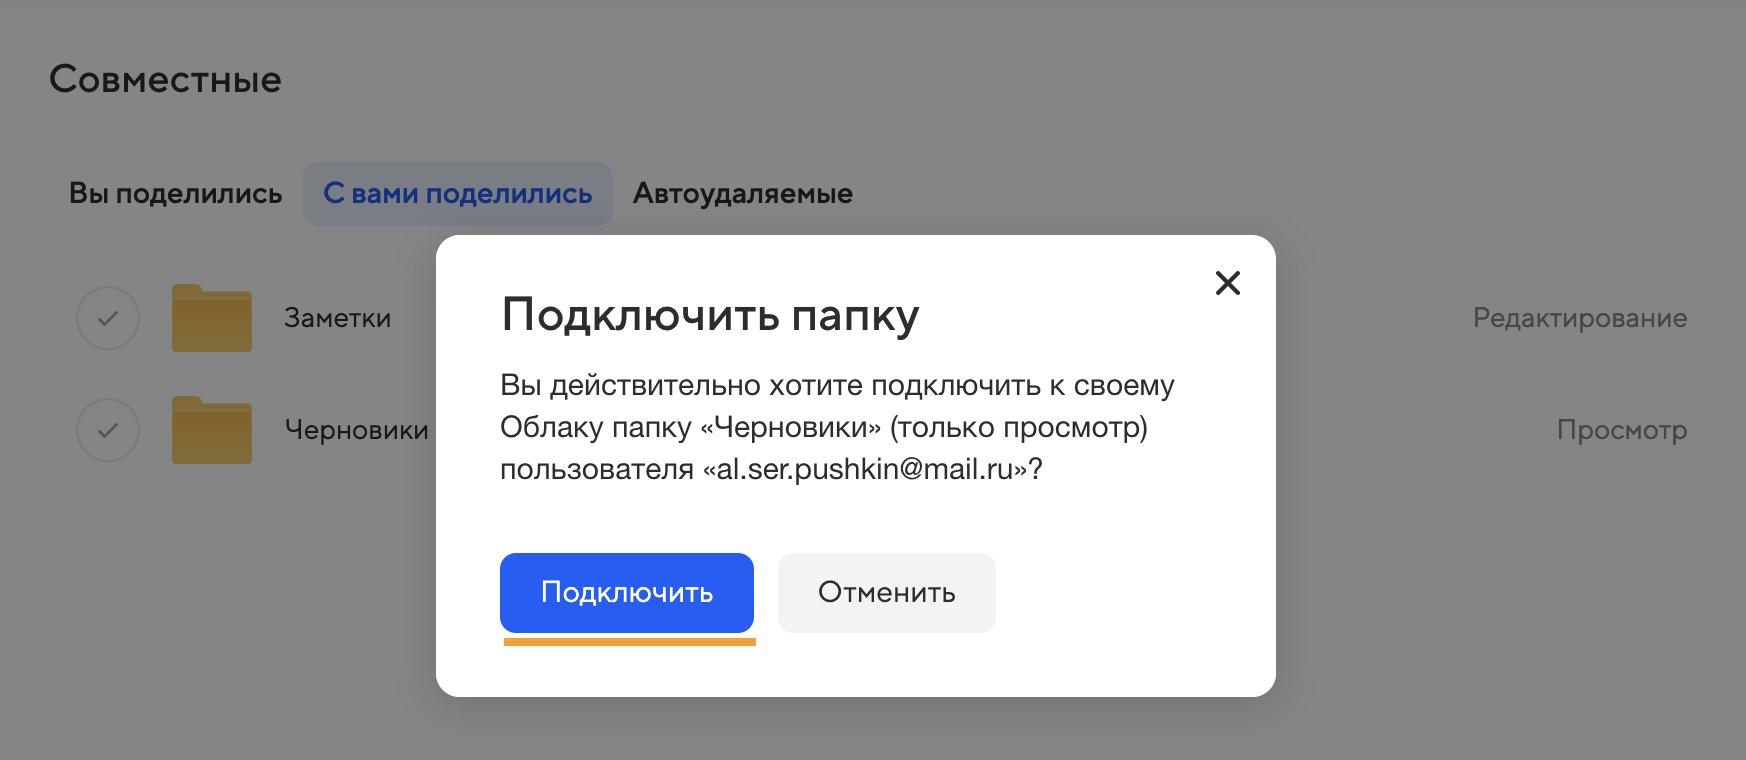Click the Черновики folder icon
1746x760 pixels.
pos(211,430)
